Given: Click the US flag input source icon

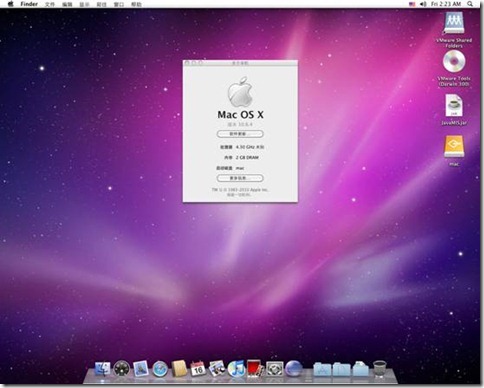Looking at the screenshot, I should tap(412, 4).
